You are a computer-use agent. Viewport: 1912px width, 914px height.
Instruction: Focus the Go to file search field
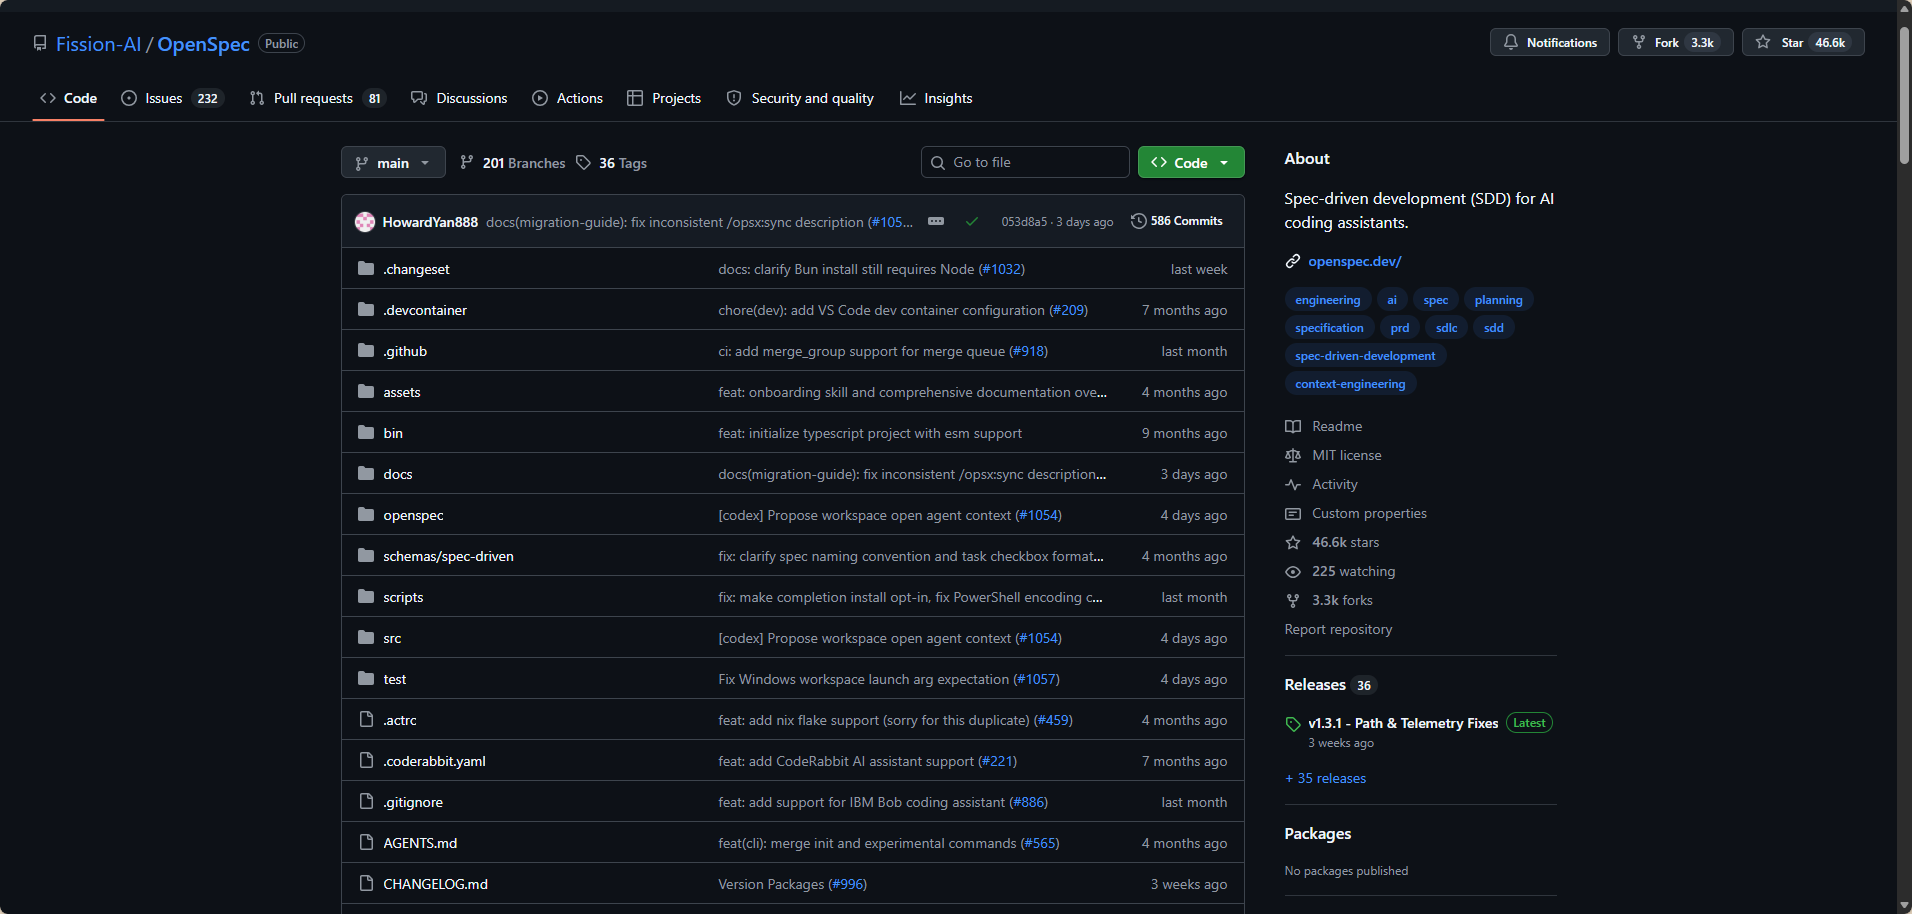click(x=1025, y=162)
